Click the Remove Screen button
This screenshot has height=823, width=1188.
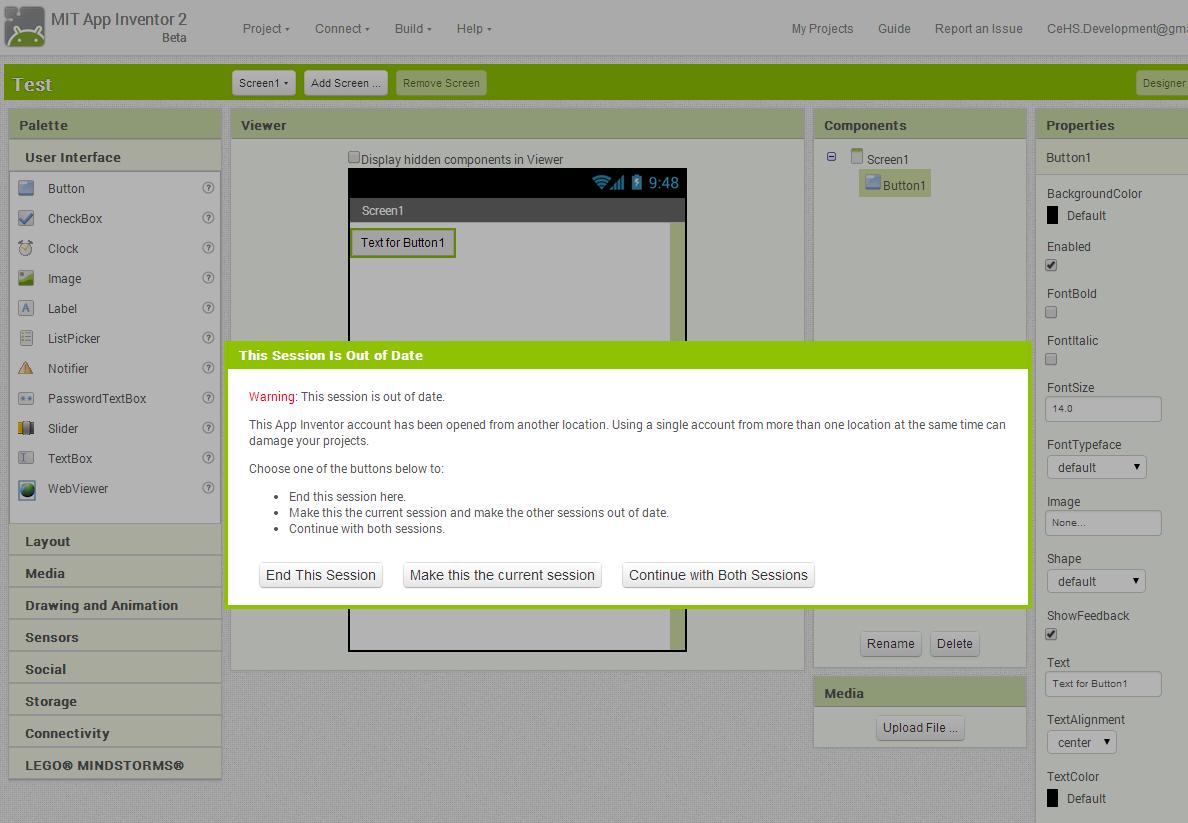coord(441,83)
